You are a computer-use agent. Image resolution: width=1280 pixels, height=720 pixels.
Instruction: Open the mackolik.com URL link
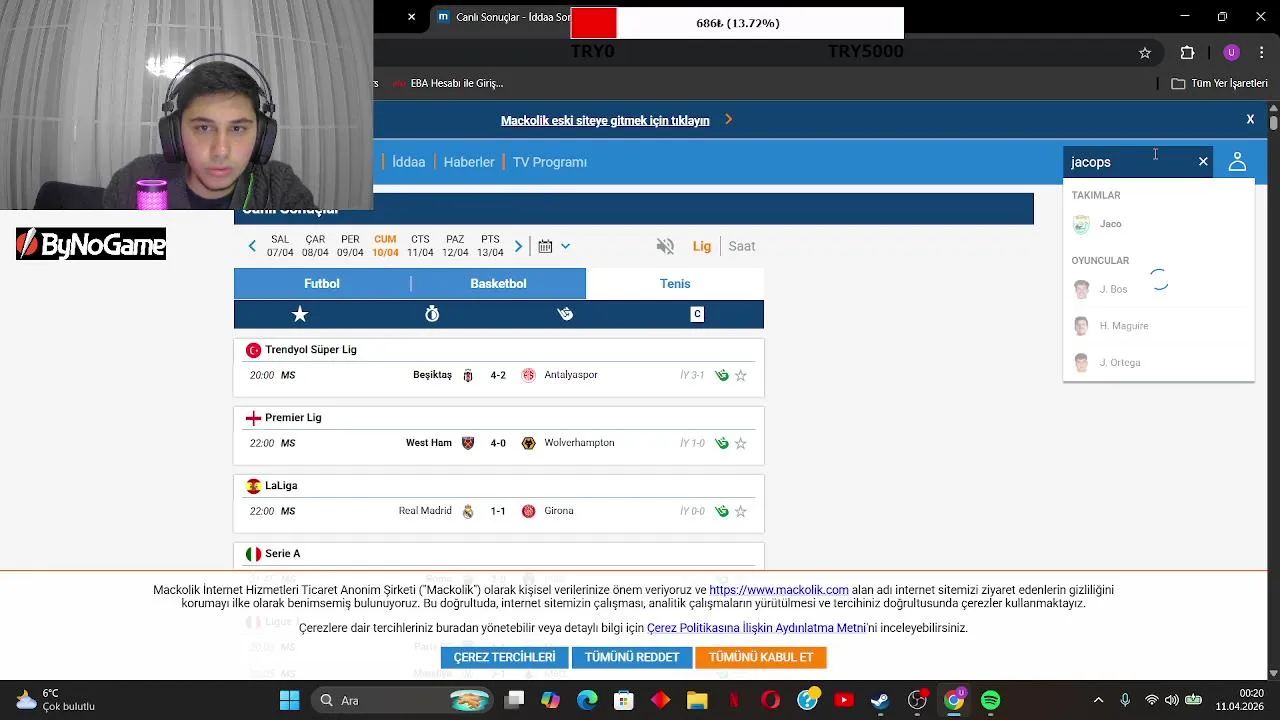pyautogui.click(x=779, y=590)
